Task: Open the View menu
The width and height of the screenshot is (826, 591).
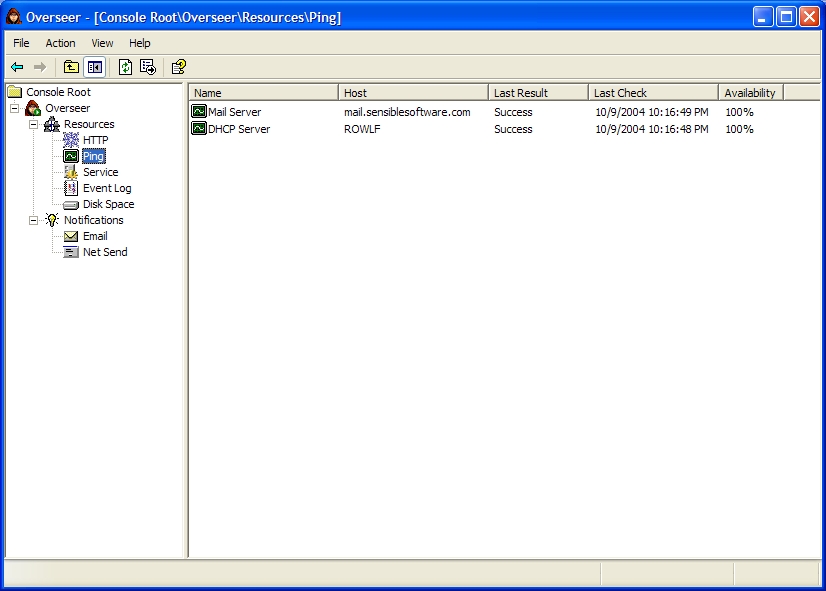Action: click(102, 43)
